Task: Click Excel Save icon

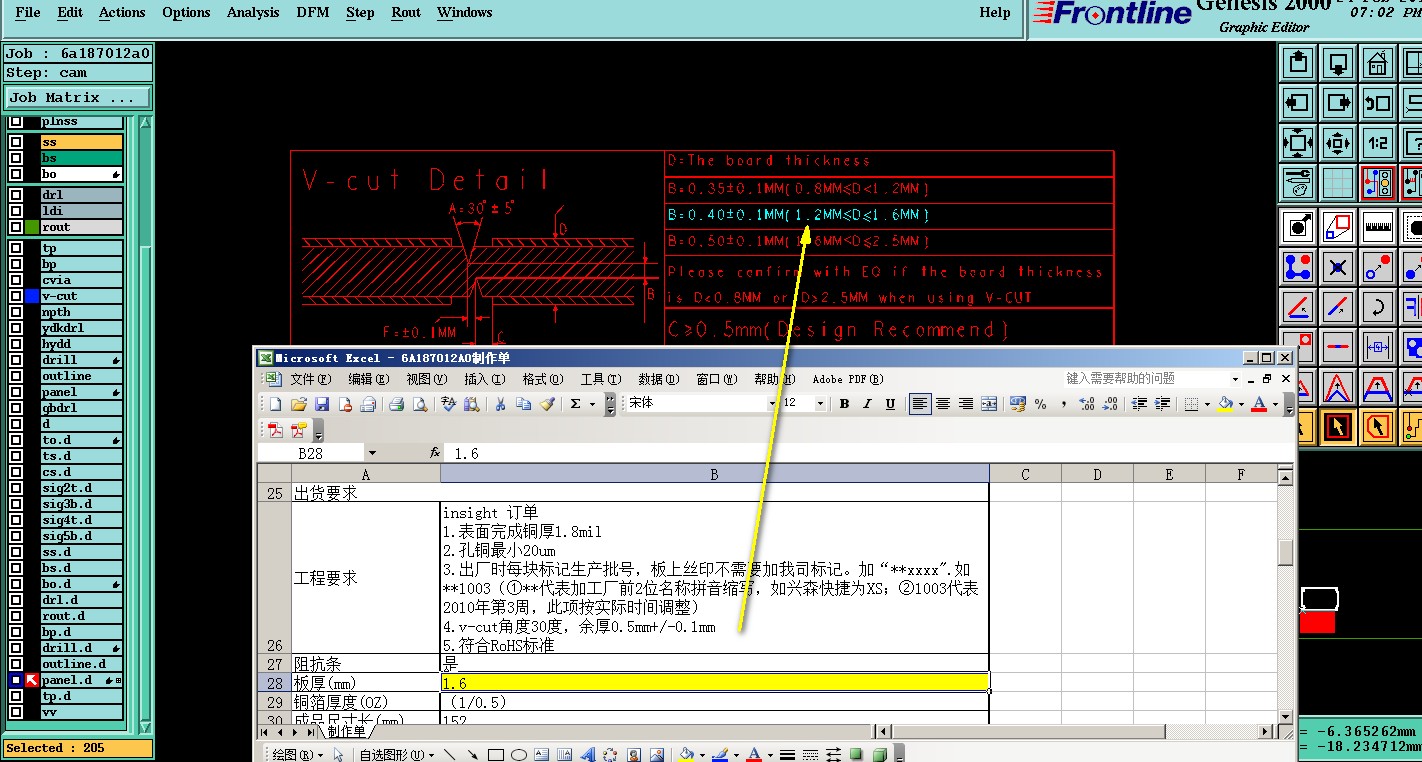Action: [x=322, y=404]
